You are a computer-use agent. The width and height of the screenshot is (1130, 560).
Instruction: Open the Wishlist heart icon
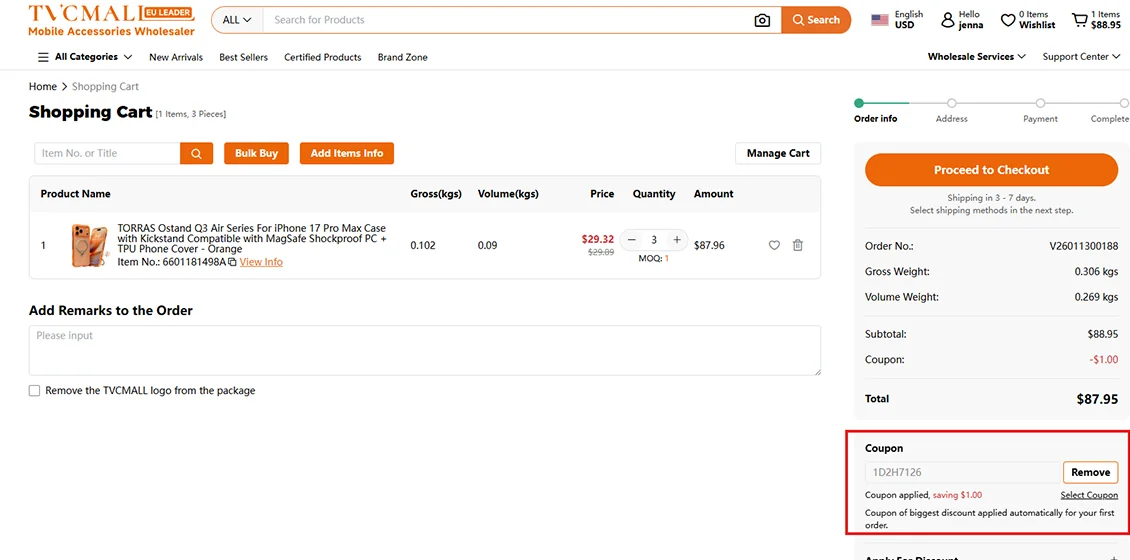click(1008, 20)
